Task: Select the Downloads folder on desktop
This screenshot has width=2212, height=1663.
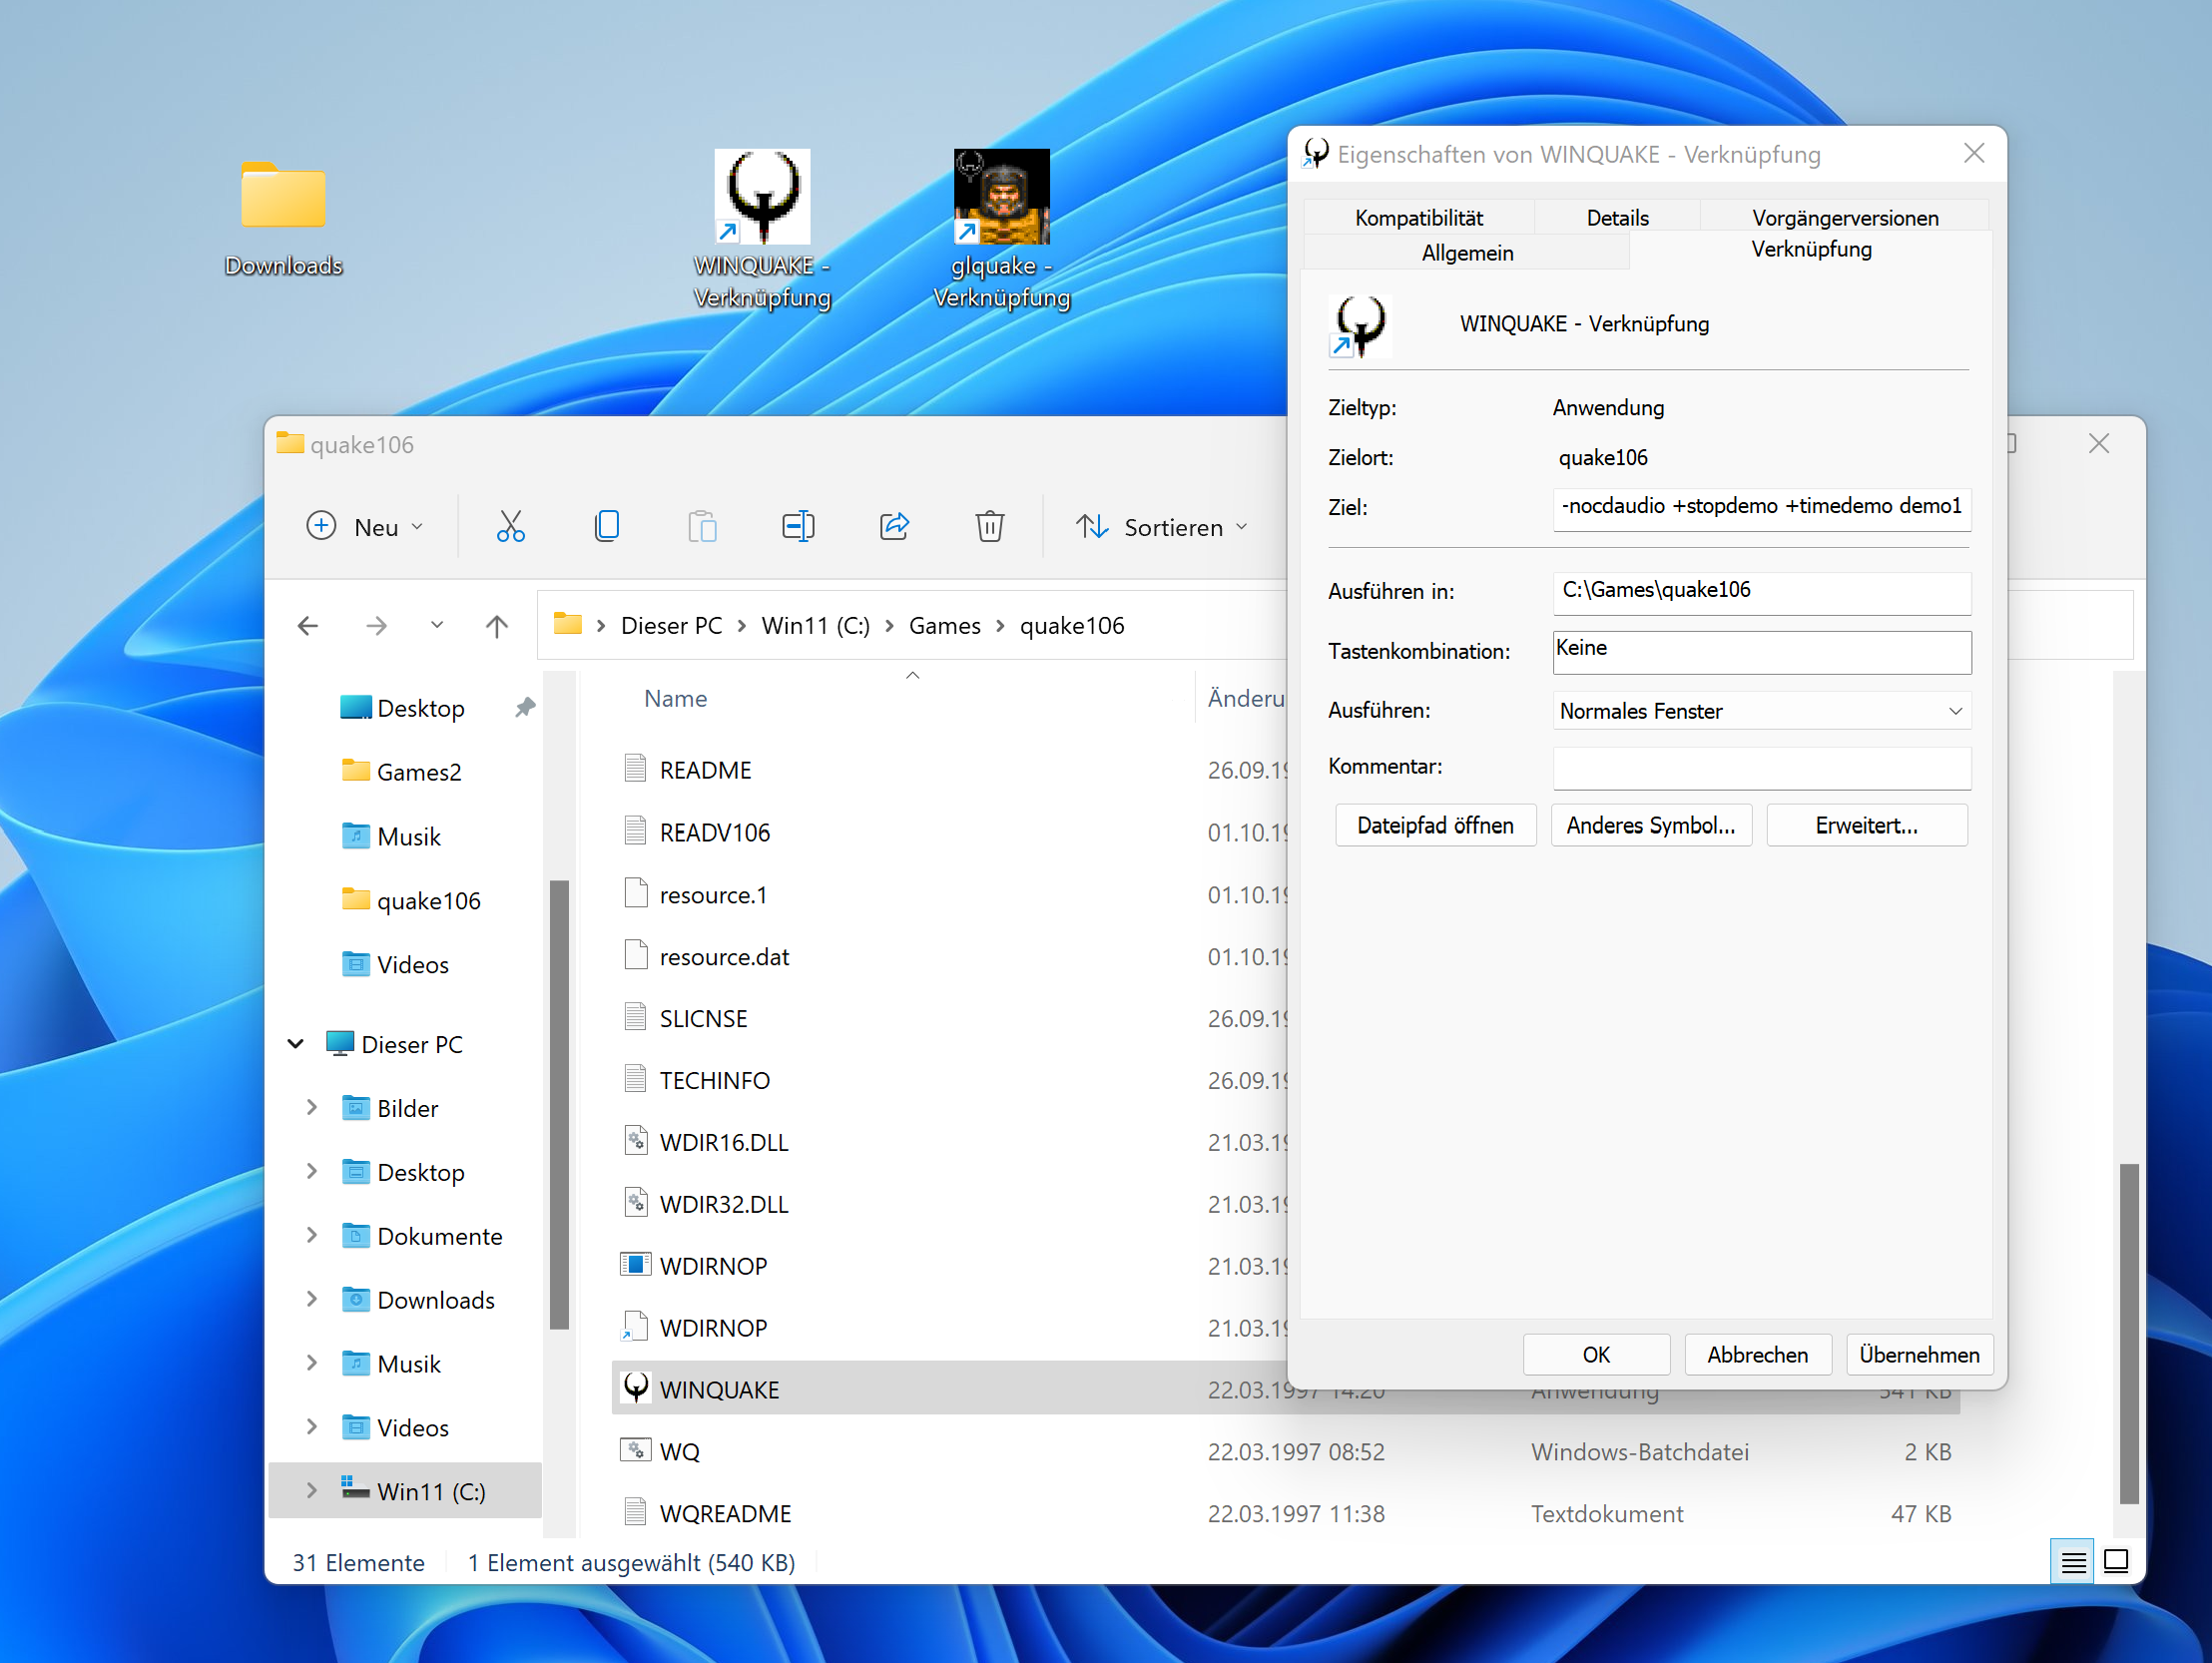Action: tap(283, 198)
